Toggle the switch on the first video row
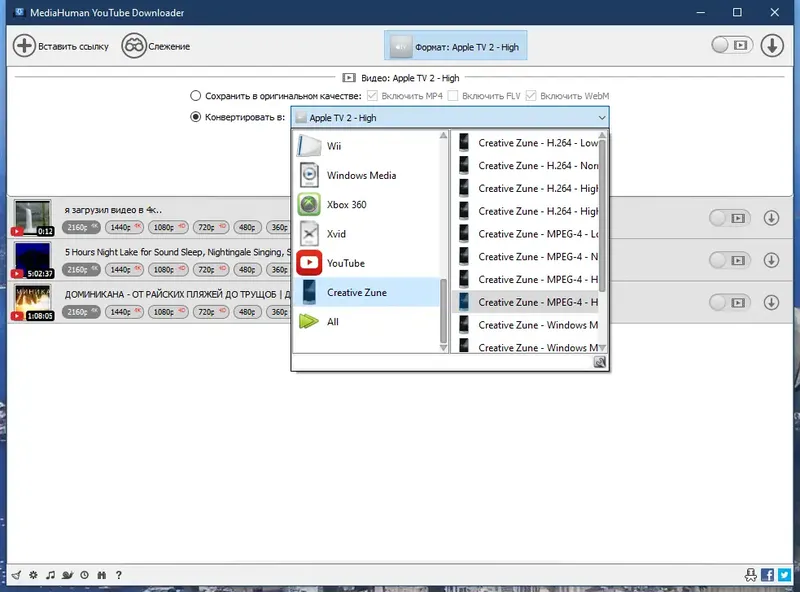 point(730,218)
